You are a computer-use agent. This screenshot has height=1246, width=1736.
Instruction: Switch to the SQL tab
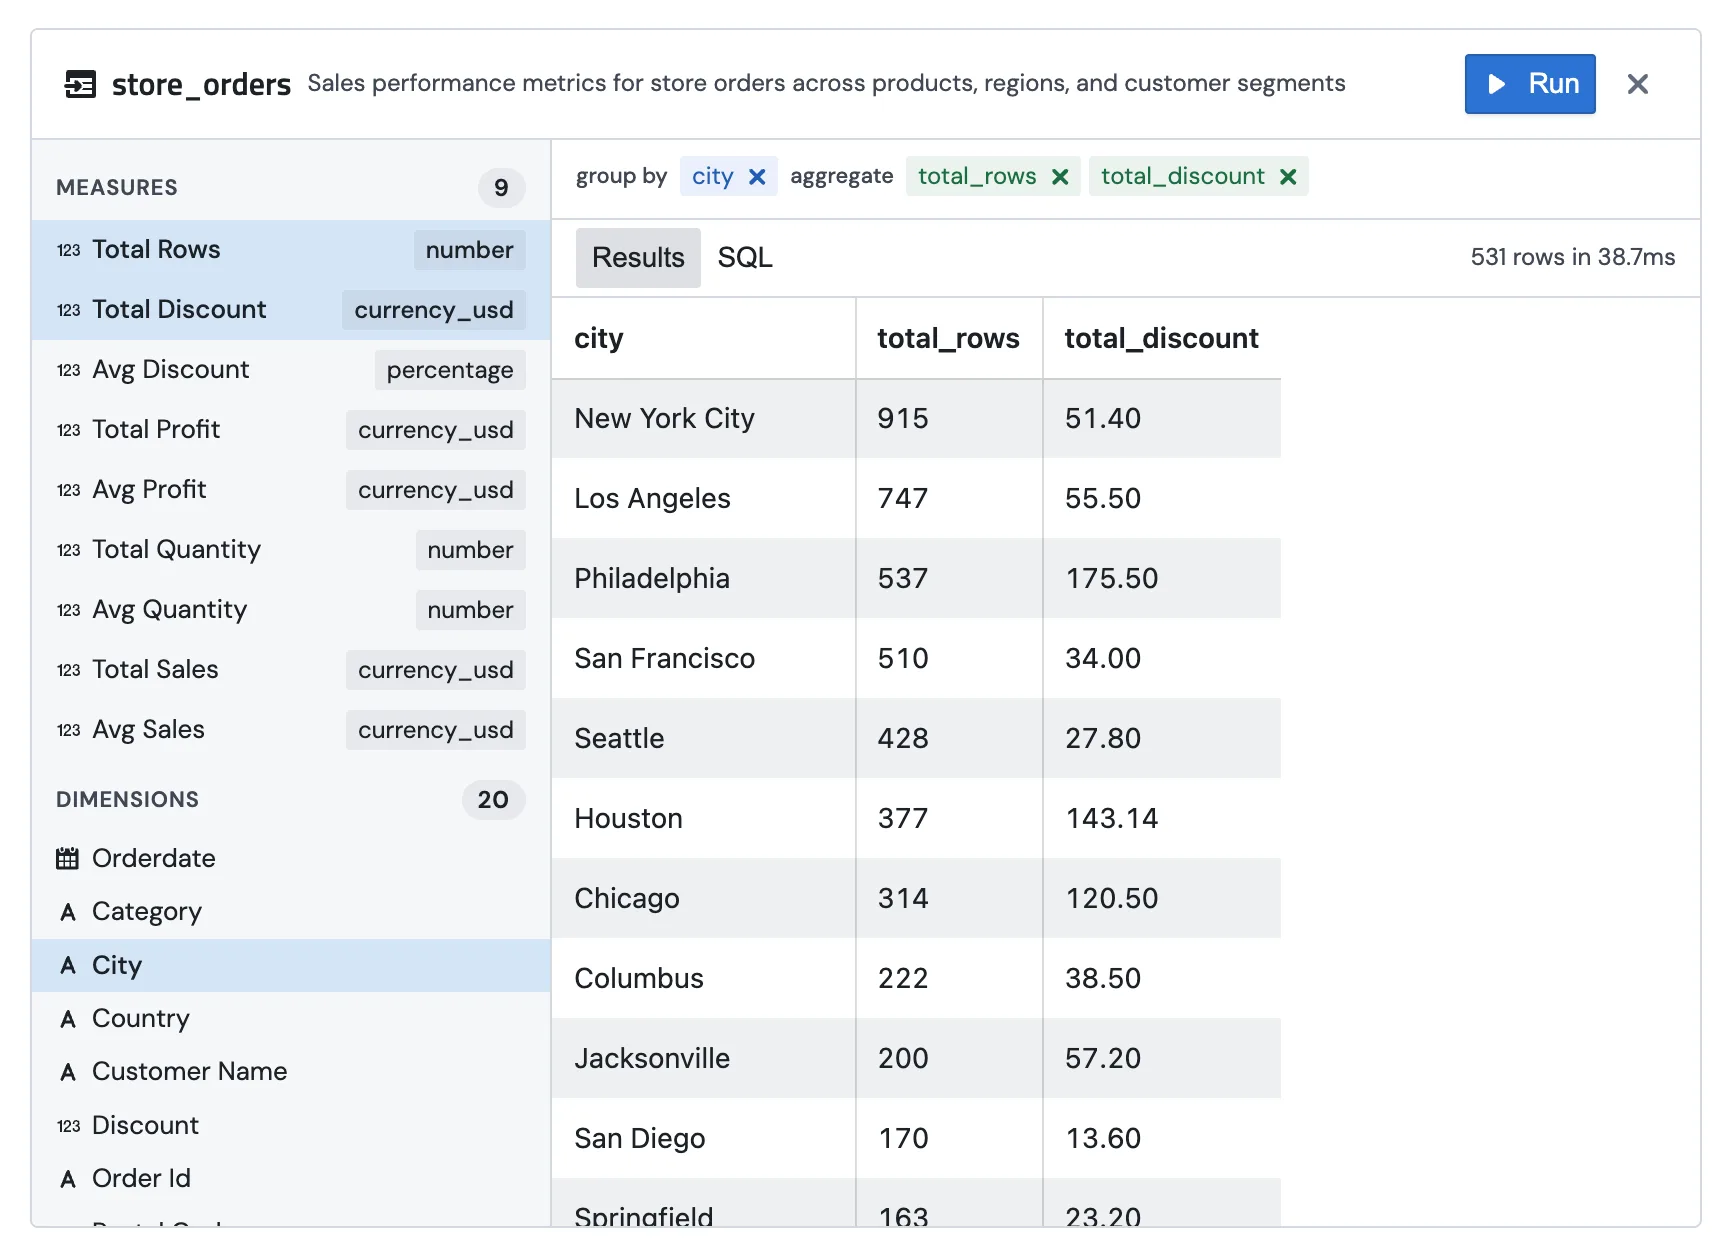(745, 258)
